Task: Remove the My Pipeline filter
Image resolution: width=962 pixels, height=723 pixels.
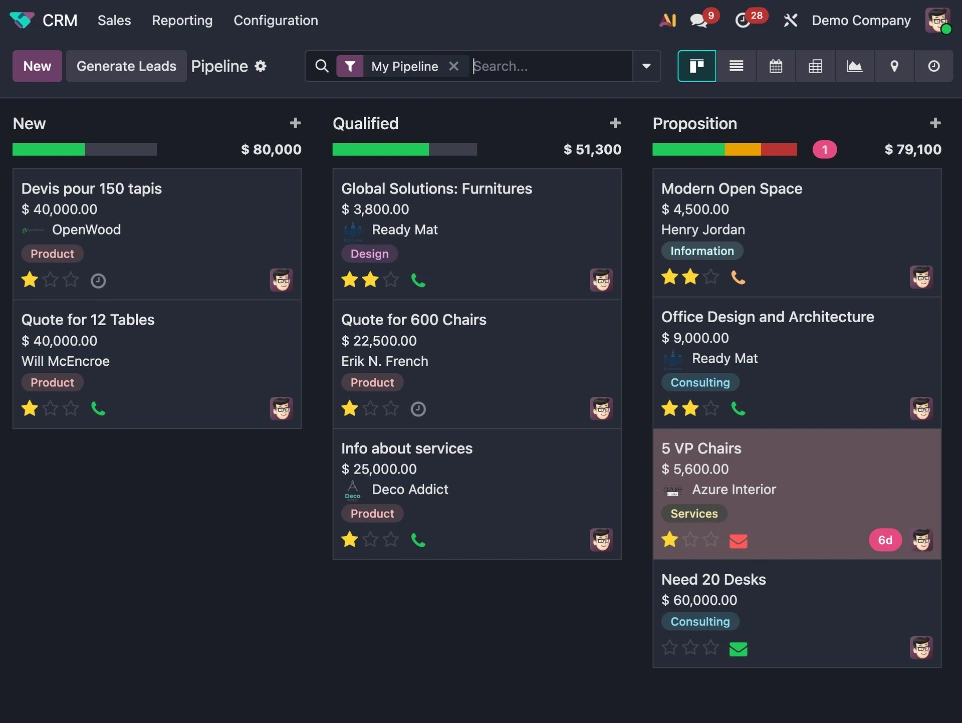Action: [454, 66]
